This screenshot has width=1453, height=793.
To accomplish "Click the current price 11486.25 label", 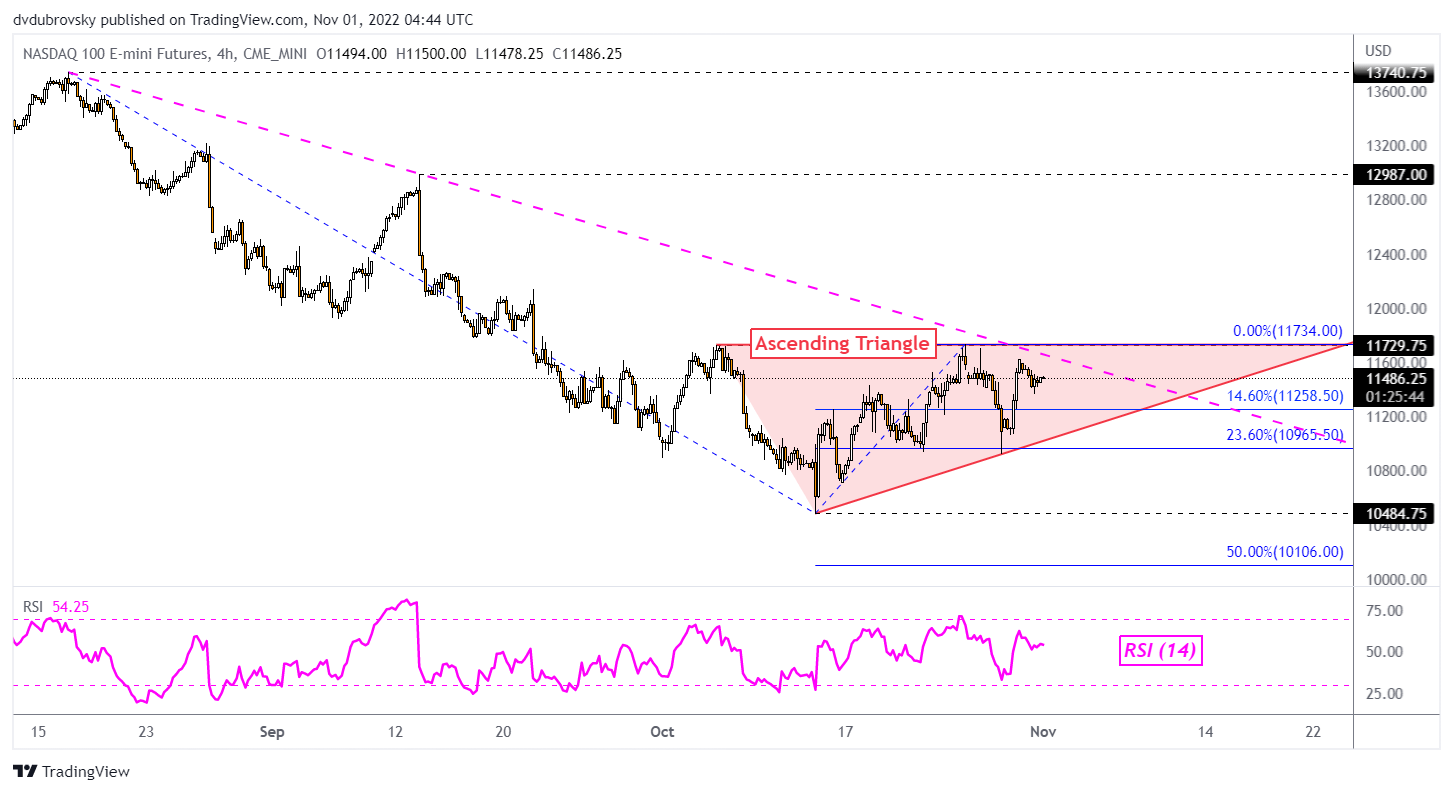I will pos(1397,379).
